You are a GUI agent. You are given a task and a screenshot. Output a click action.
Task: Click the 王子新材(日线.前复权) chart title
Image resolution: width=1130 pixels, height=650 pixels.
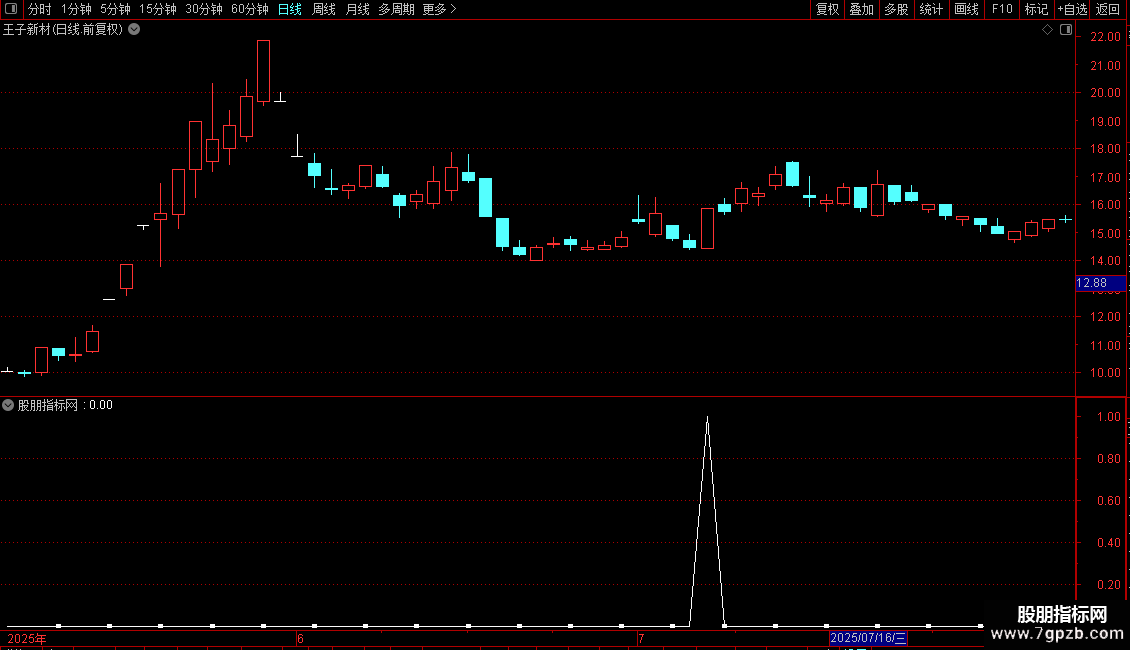point(63,30)
